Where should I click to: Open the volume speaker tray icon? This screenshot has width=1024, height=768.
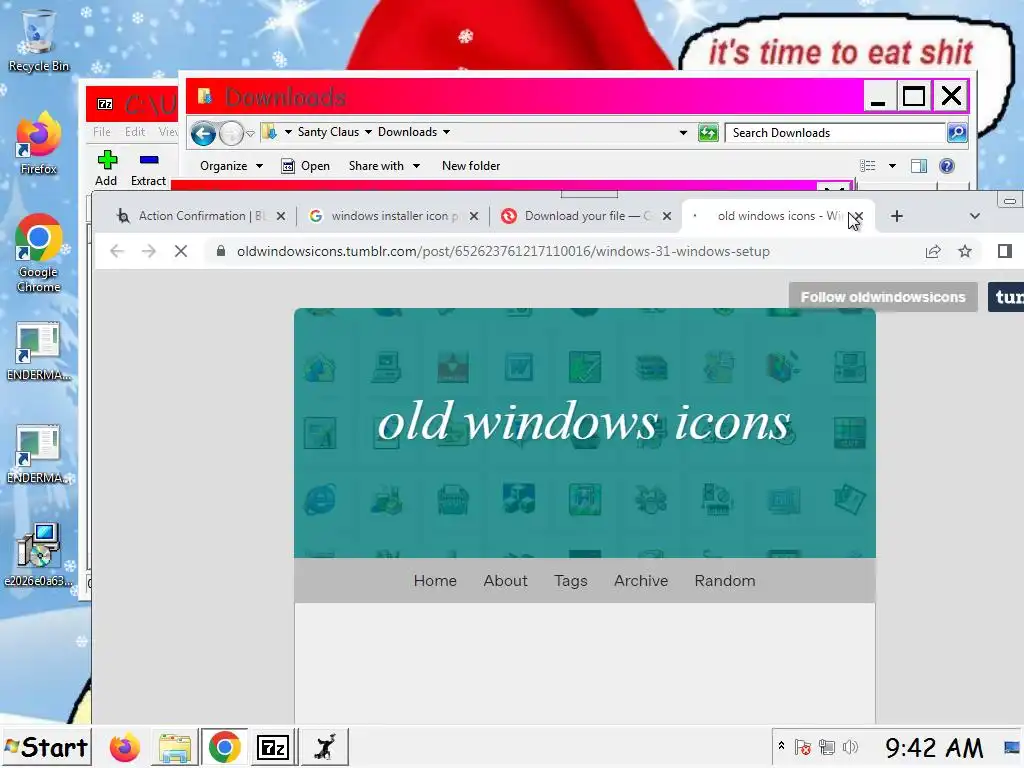point(850,747)
